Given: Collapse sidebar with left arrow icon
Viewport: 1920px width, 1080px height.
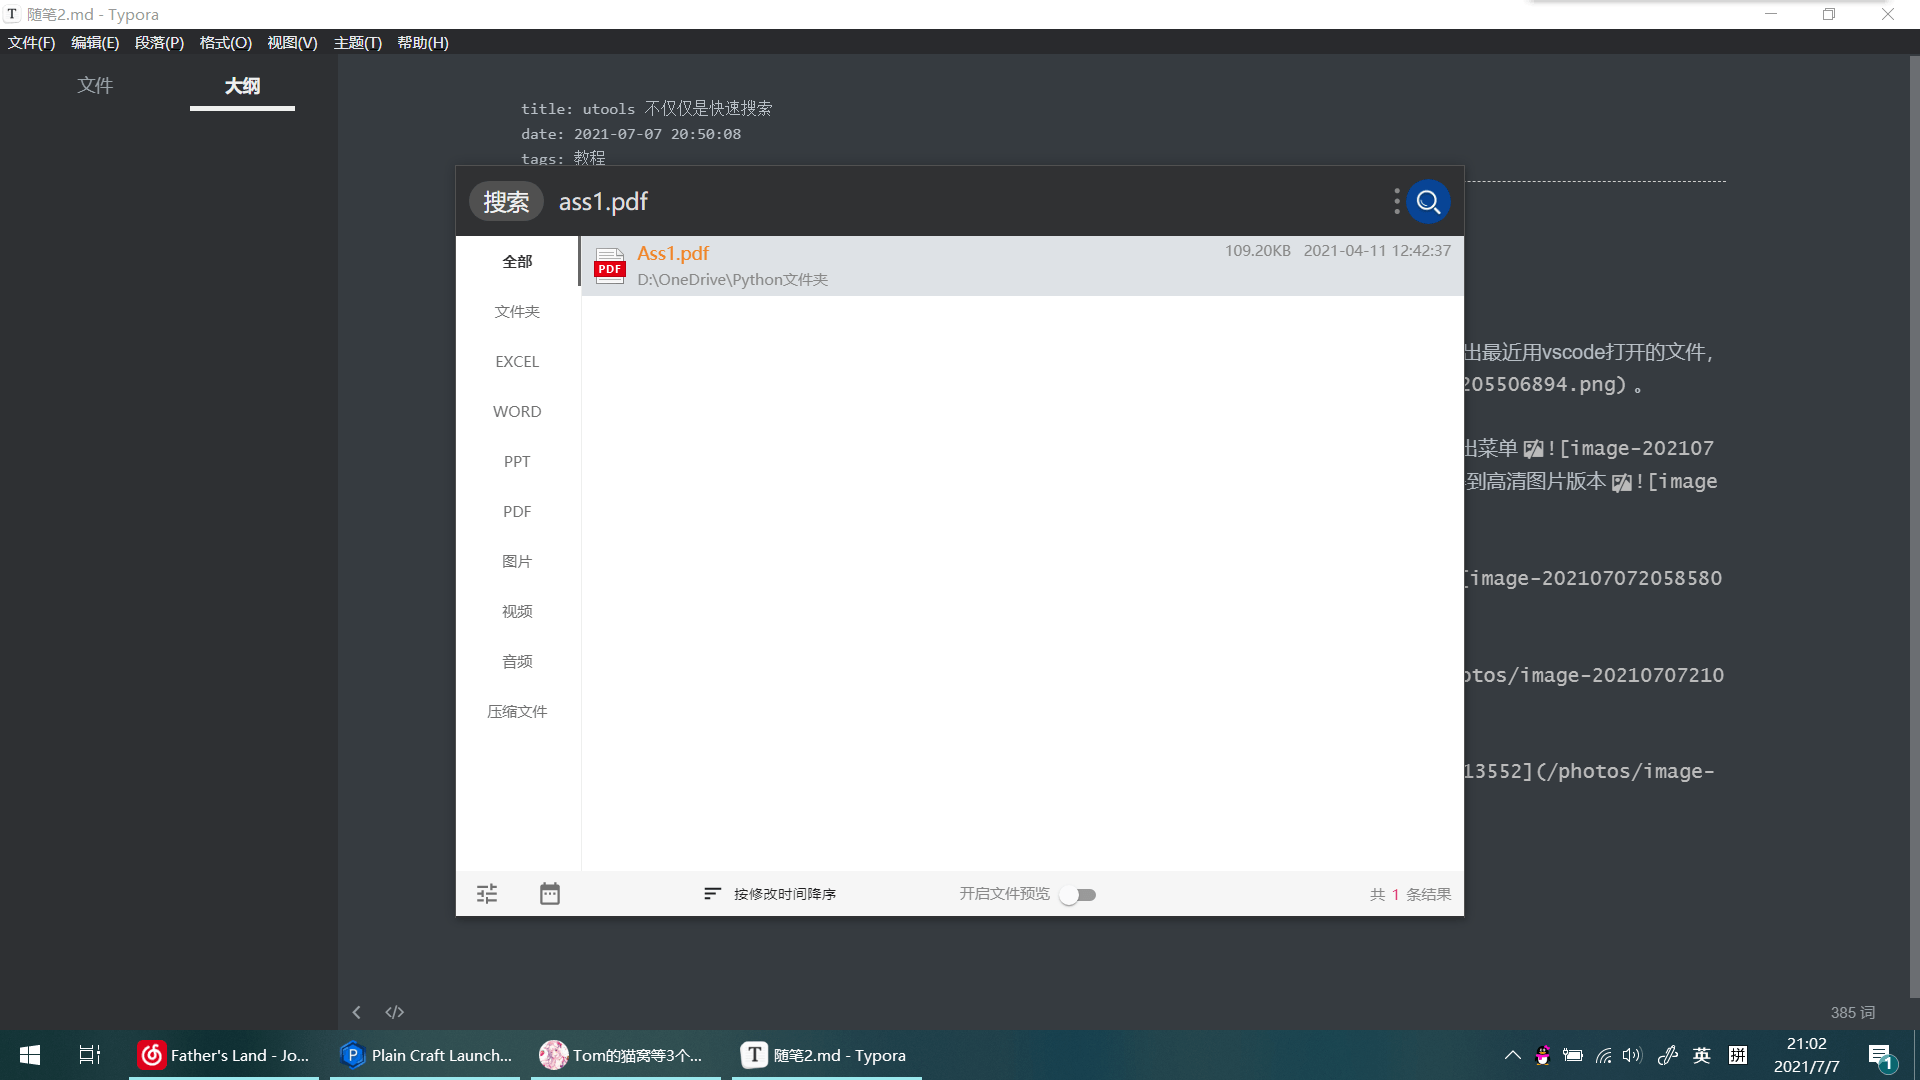Looking at the screenshot, I should point(356,1012).
